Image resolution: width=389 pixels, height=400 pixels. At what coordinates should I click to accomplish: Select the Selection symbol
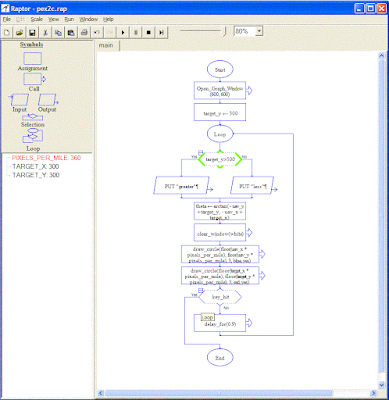coord(33,117)
